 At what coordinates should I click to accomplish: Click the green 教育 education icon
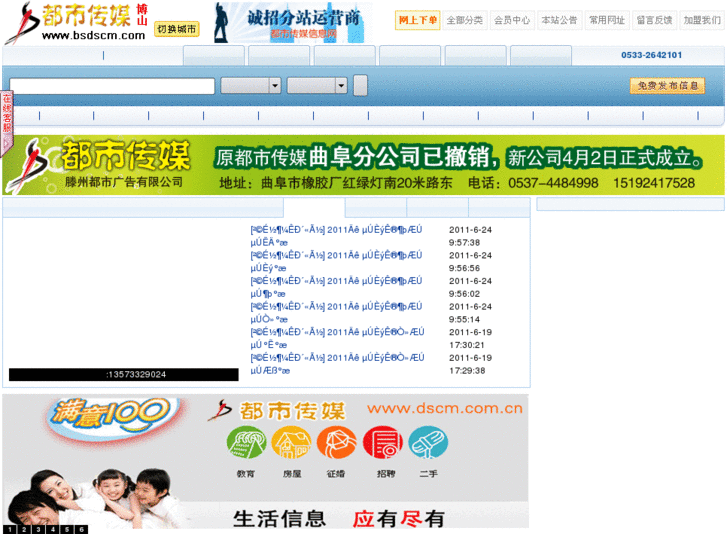click(x=246, y=443)
